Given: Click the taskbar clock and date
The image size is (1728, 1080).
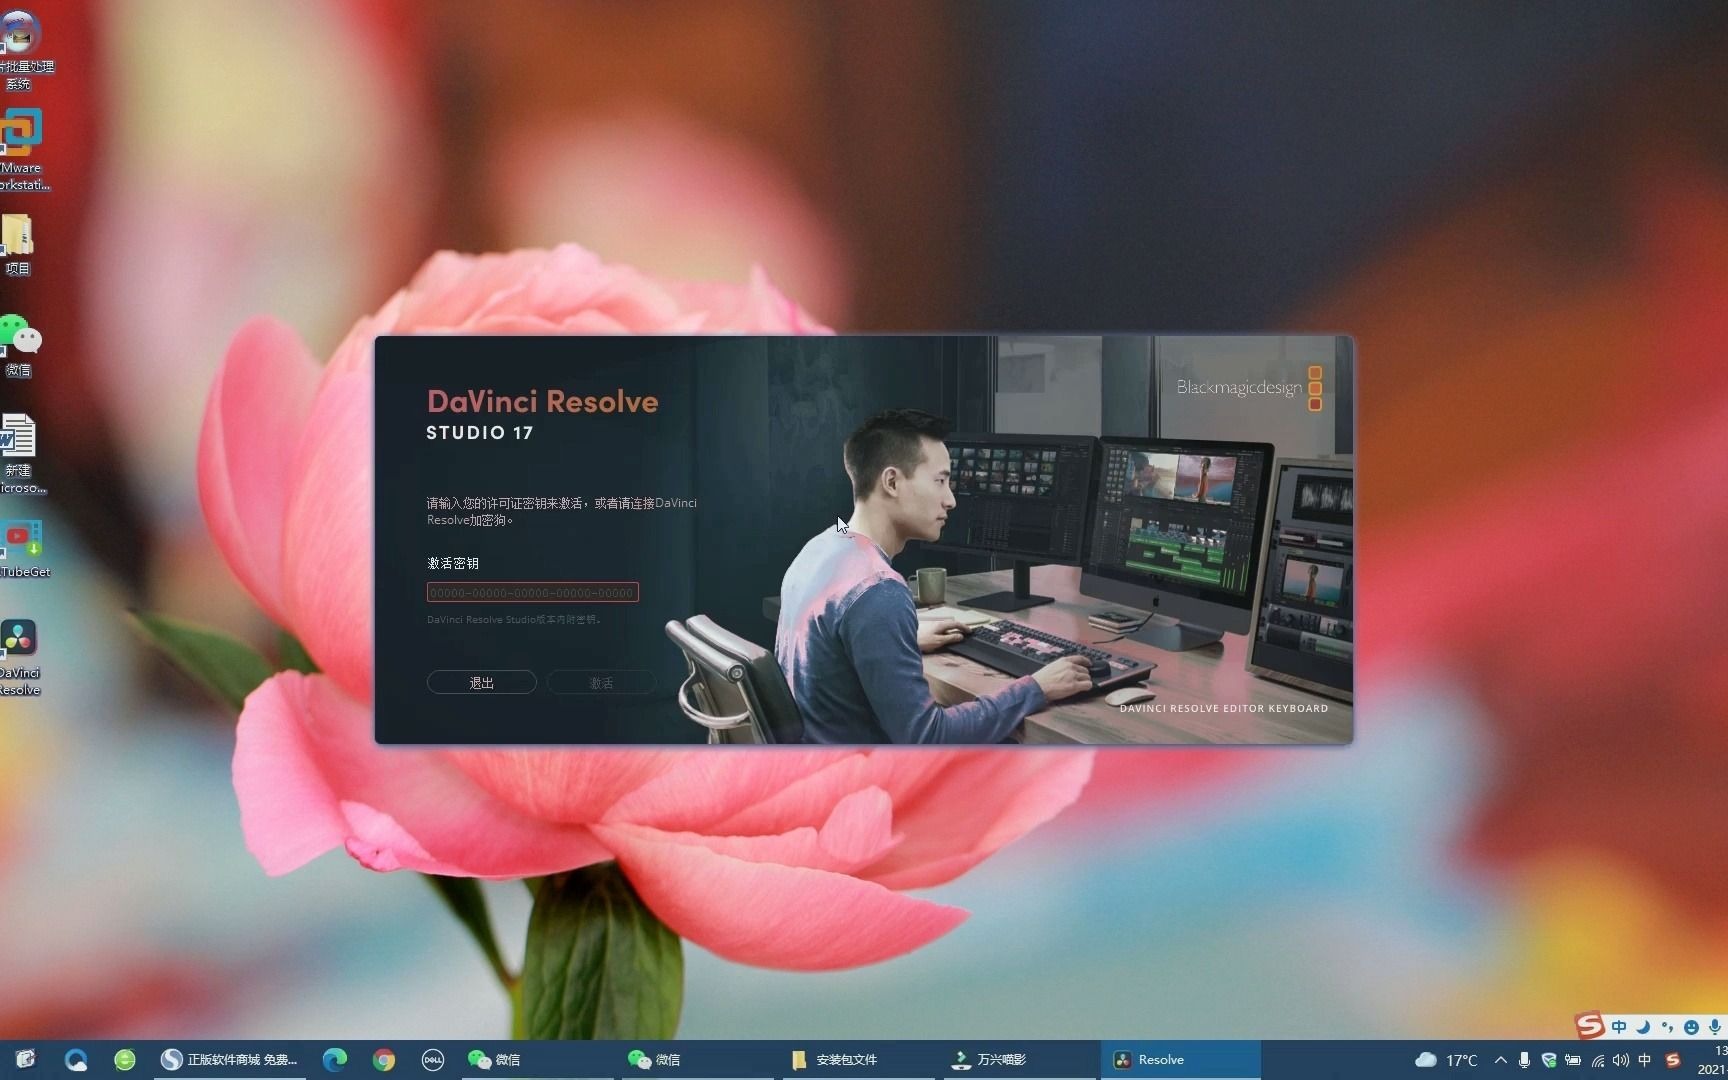Looking at the screenshot, I should 1712,1060.
